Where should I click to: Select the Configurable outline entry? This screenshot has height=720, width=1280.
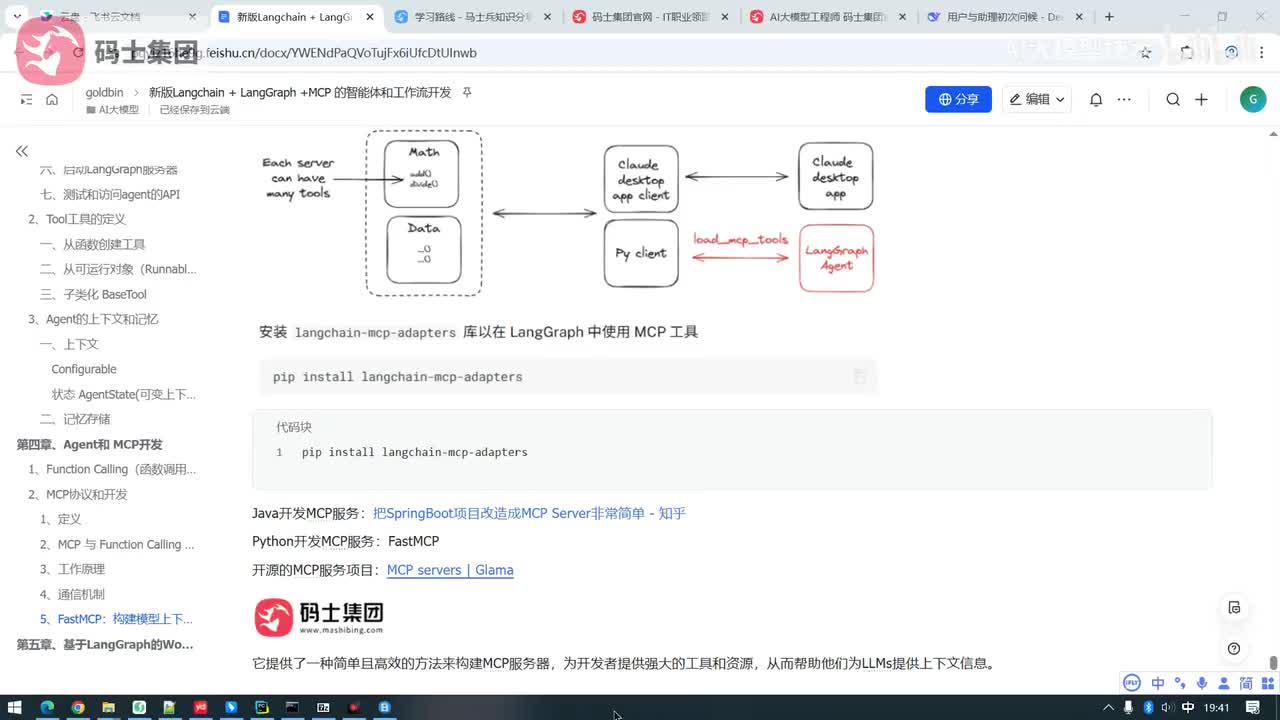point(84,369)
